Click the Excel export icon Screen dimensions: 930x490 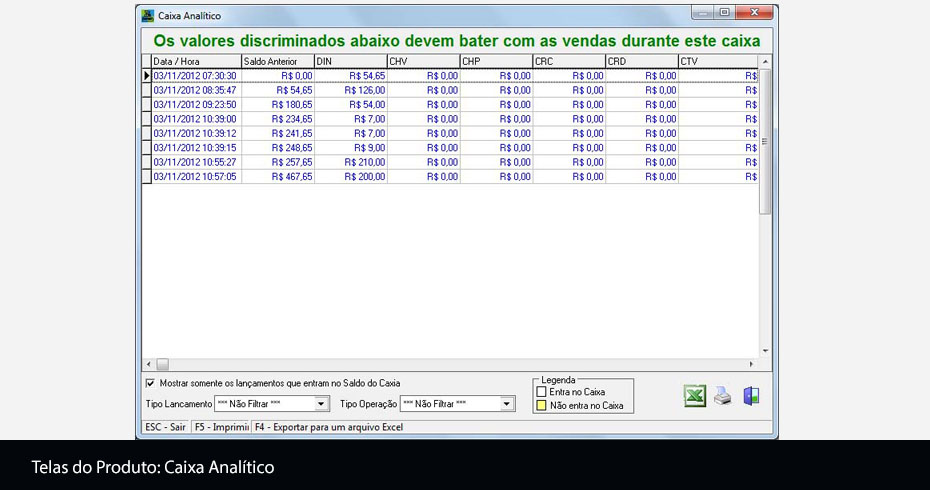(694, 396)
